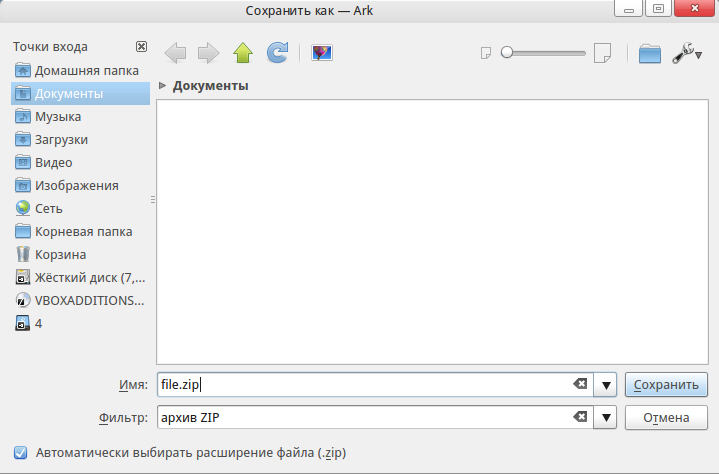Open the Корзина trash
719x474 pixels.
80,254
